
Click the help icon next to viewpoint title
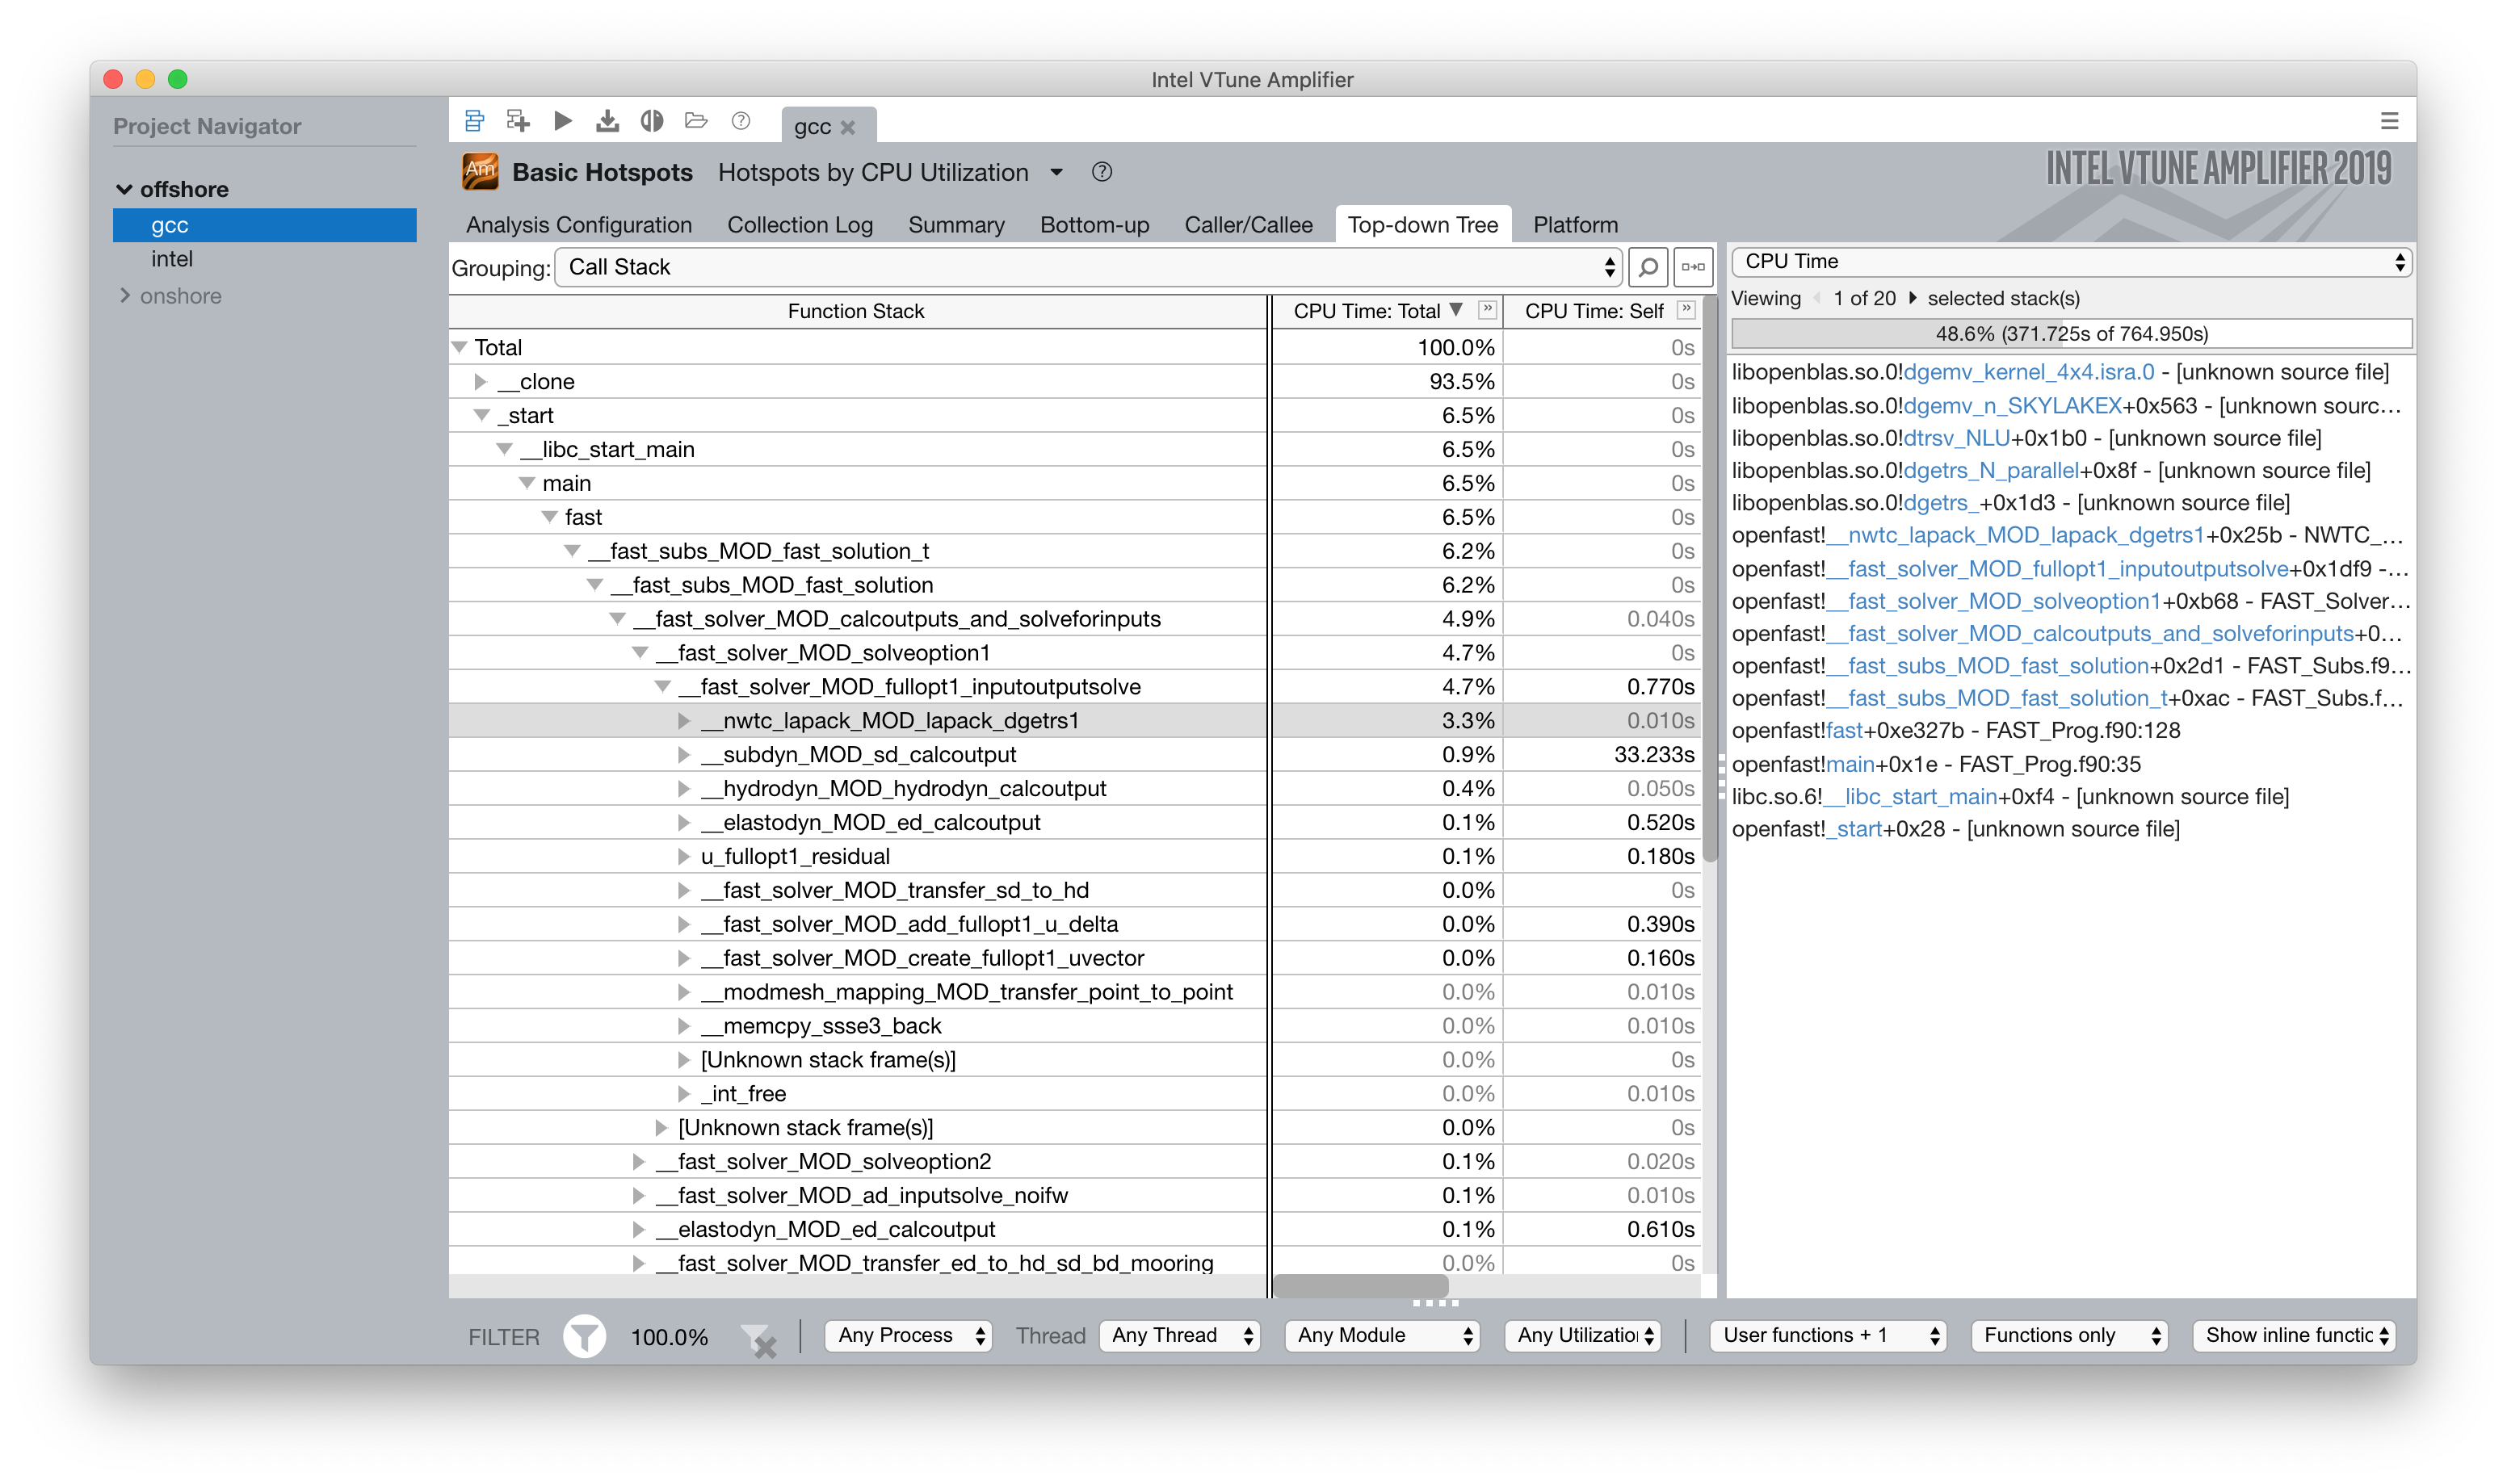pos(1102,172)
